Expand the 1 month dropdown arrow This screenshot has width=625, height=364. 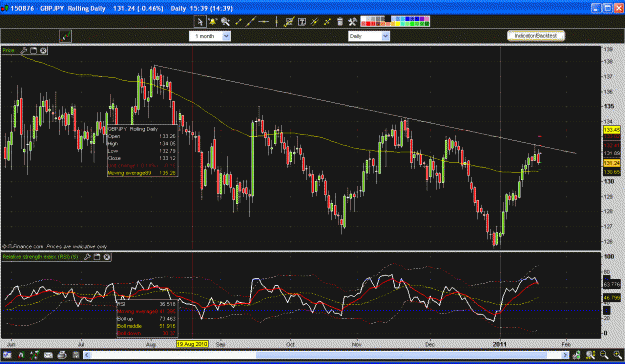226,36
